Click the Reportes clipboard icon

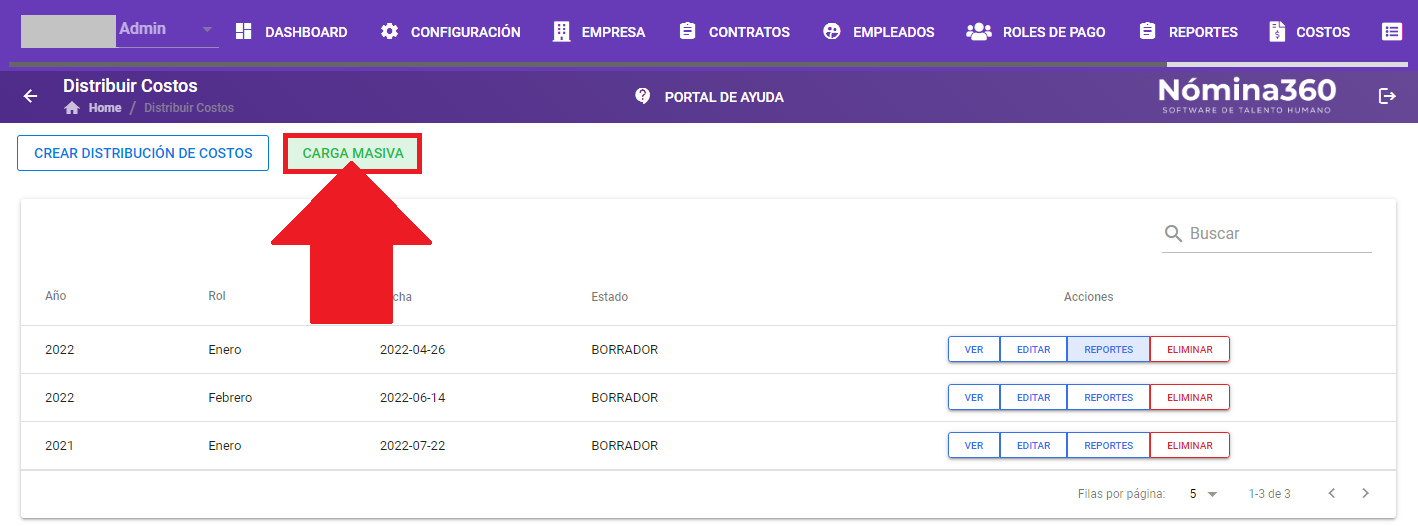point(1147,32)
